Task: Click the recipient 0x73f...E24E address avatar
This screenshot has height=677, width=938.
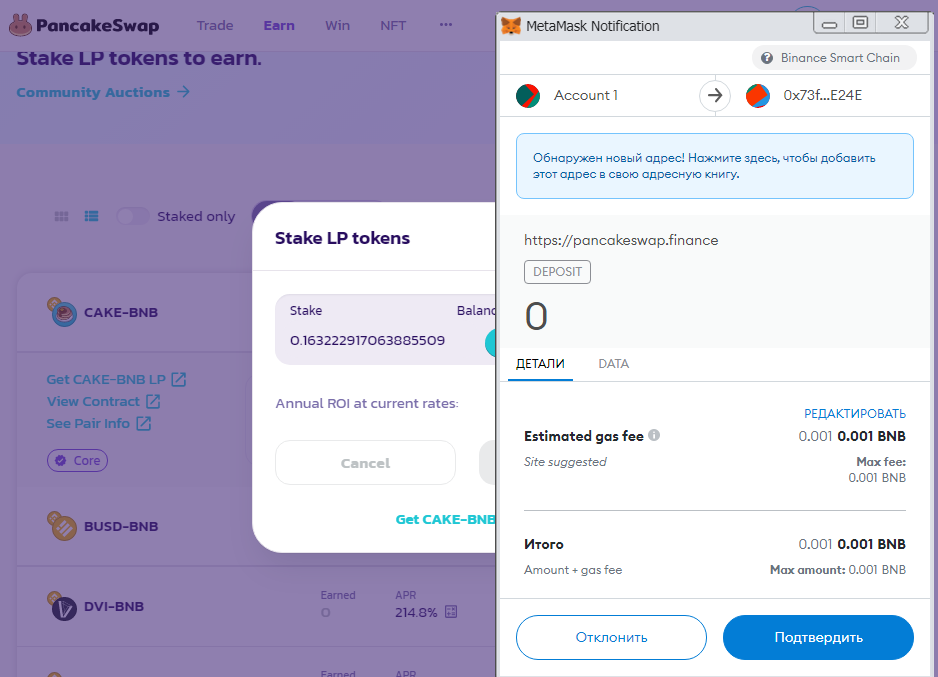Action: tap(758, 96)
